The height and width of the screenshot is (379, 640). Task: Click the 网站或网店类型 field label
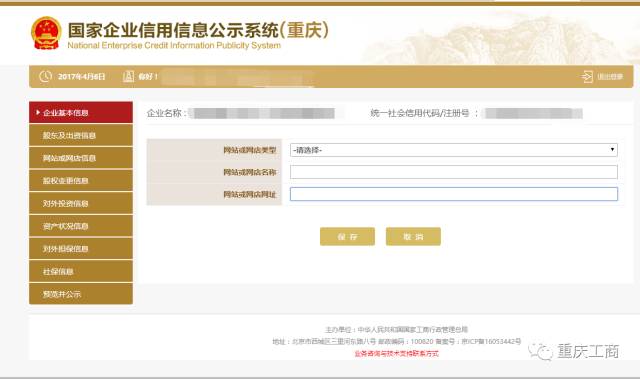(250, 150)
